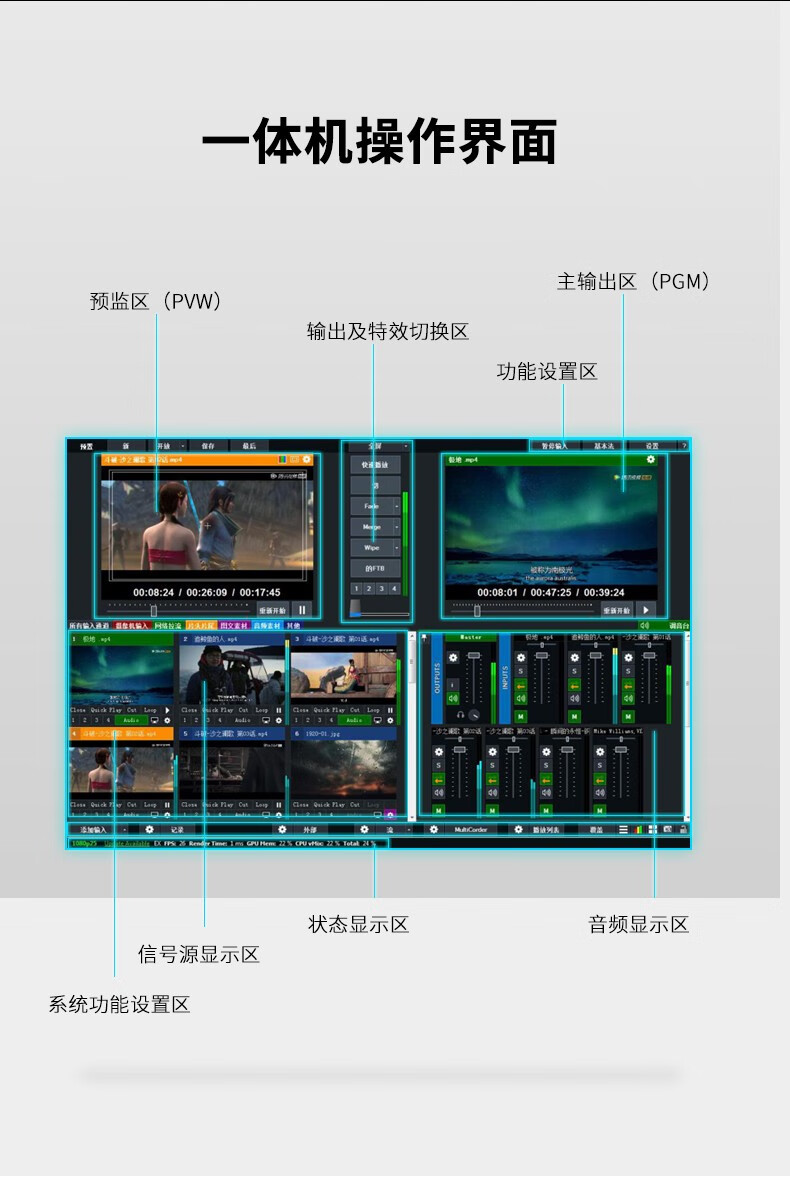Open gear settings for input 1 极地.mp4
The width and height of the screenshot is (790, 1181).
(x=166, y=720)
